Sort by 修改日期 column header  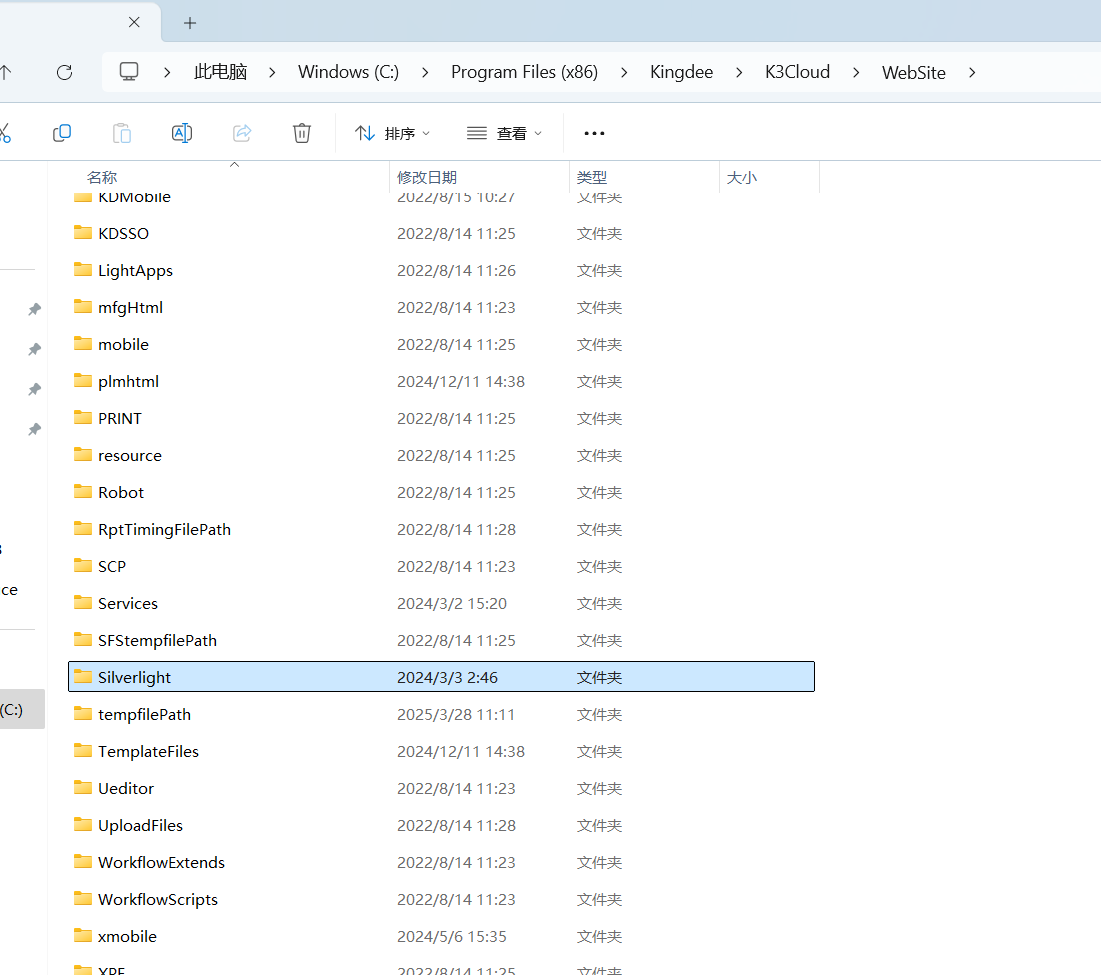[427, 178]
